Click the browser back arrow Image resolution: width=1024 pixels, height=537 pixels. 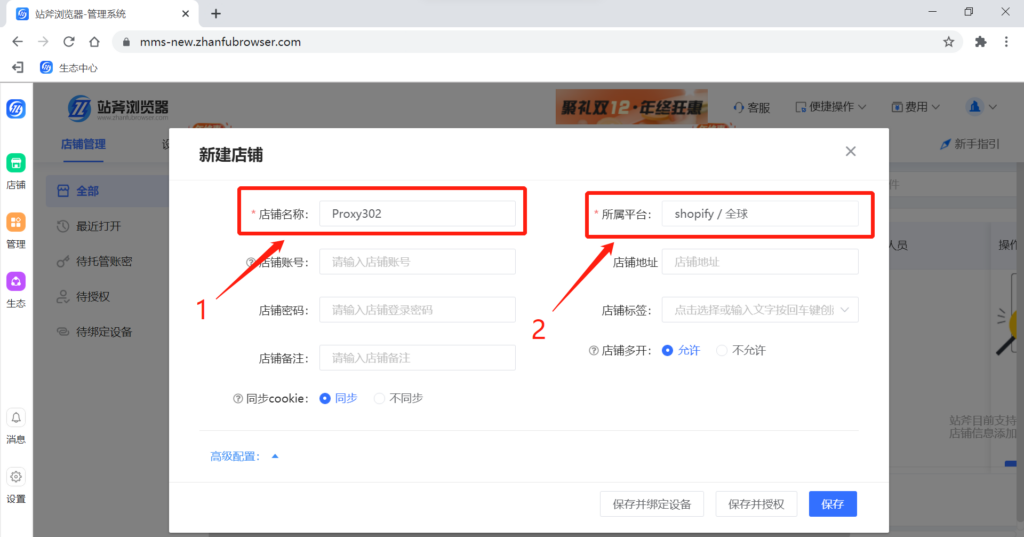(18, 42)
